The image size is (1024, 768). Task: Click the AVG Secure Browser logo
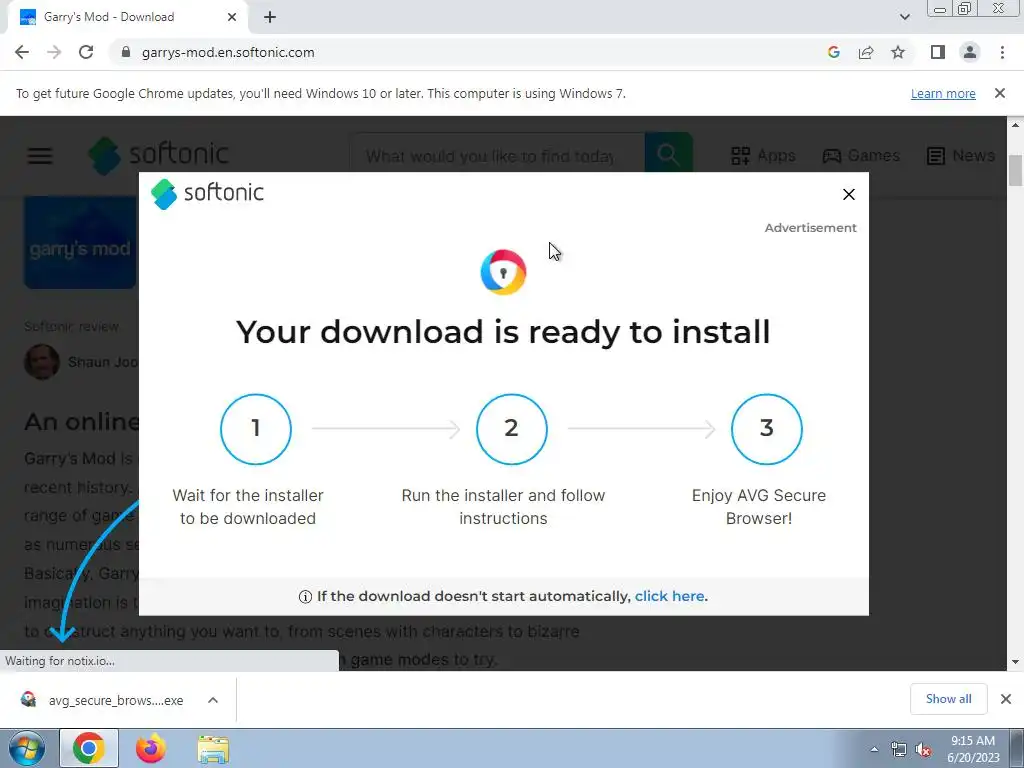pyautogui.click(x=504, y=272)
